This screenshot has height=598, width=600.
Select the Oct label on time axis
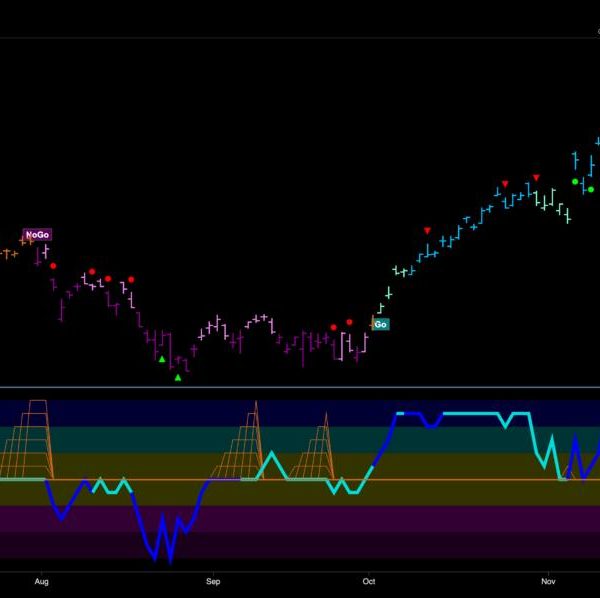[x=369, y=582]
